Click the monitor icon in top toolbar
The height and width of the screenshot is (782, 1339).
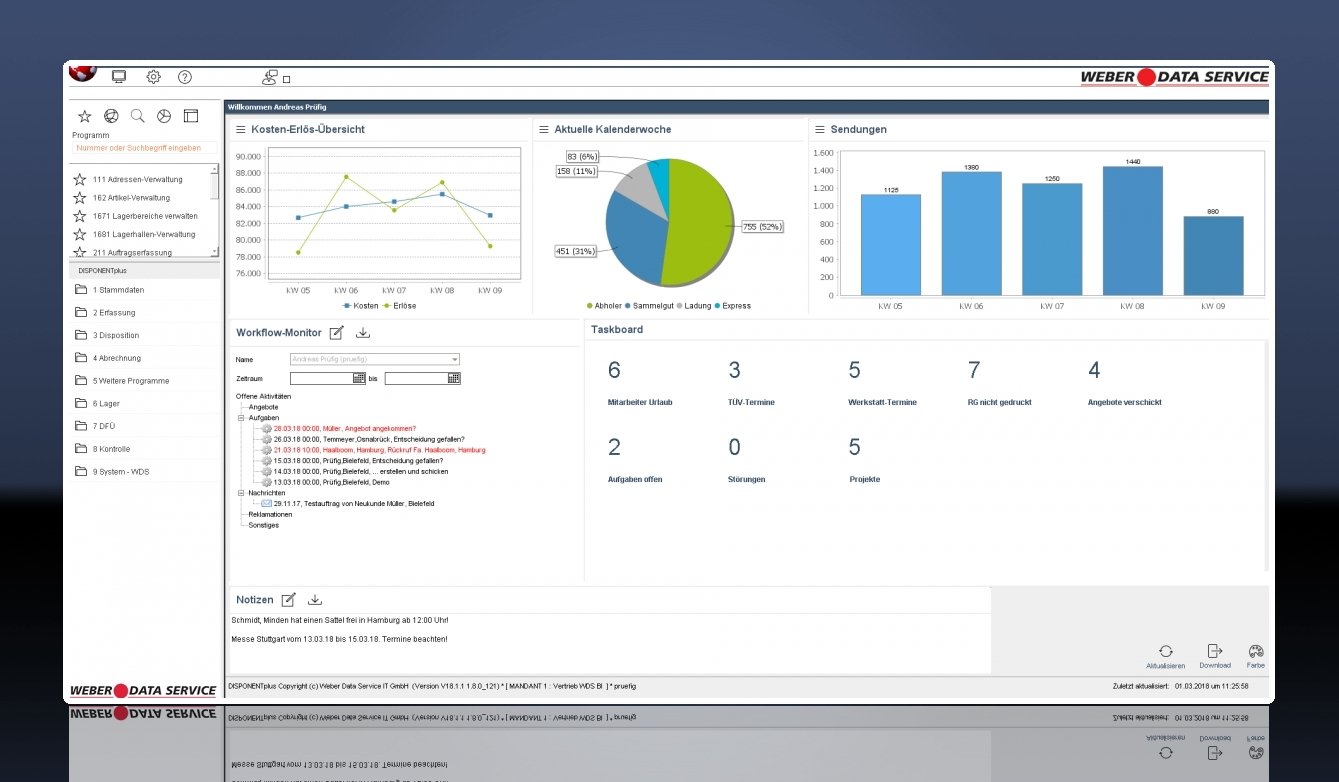click(x=120, y=77)
